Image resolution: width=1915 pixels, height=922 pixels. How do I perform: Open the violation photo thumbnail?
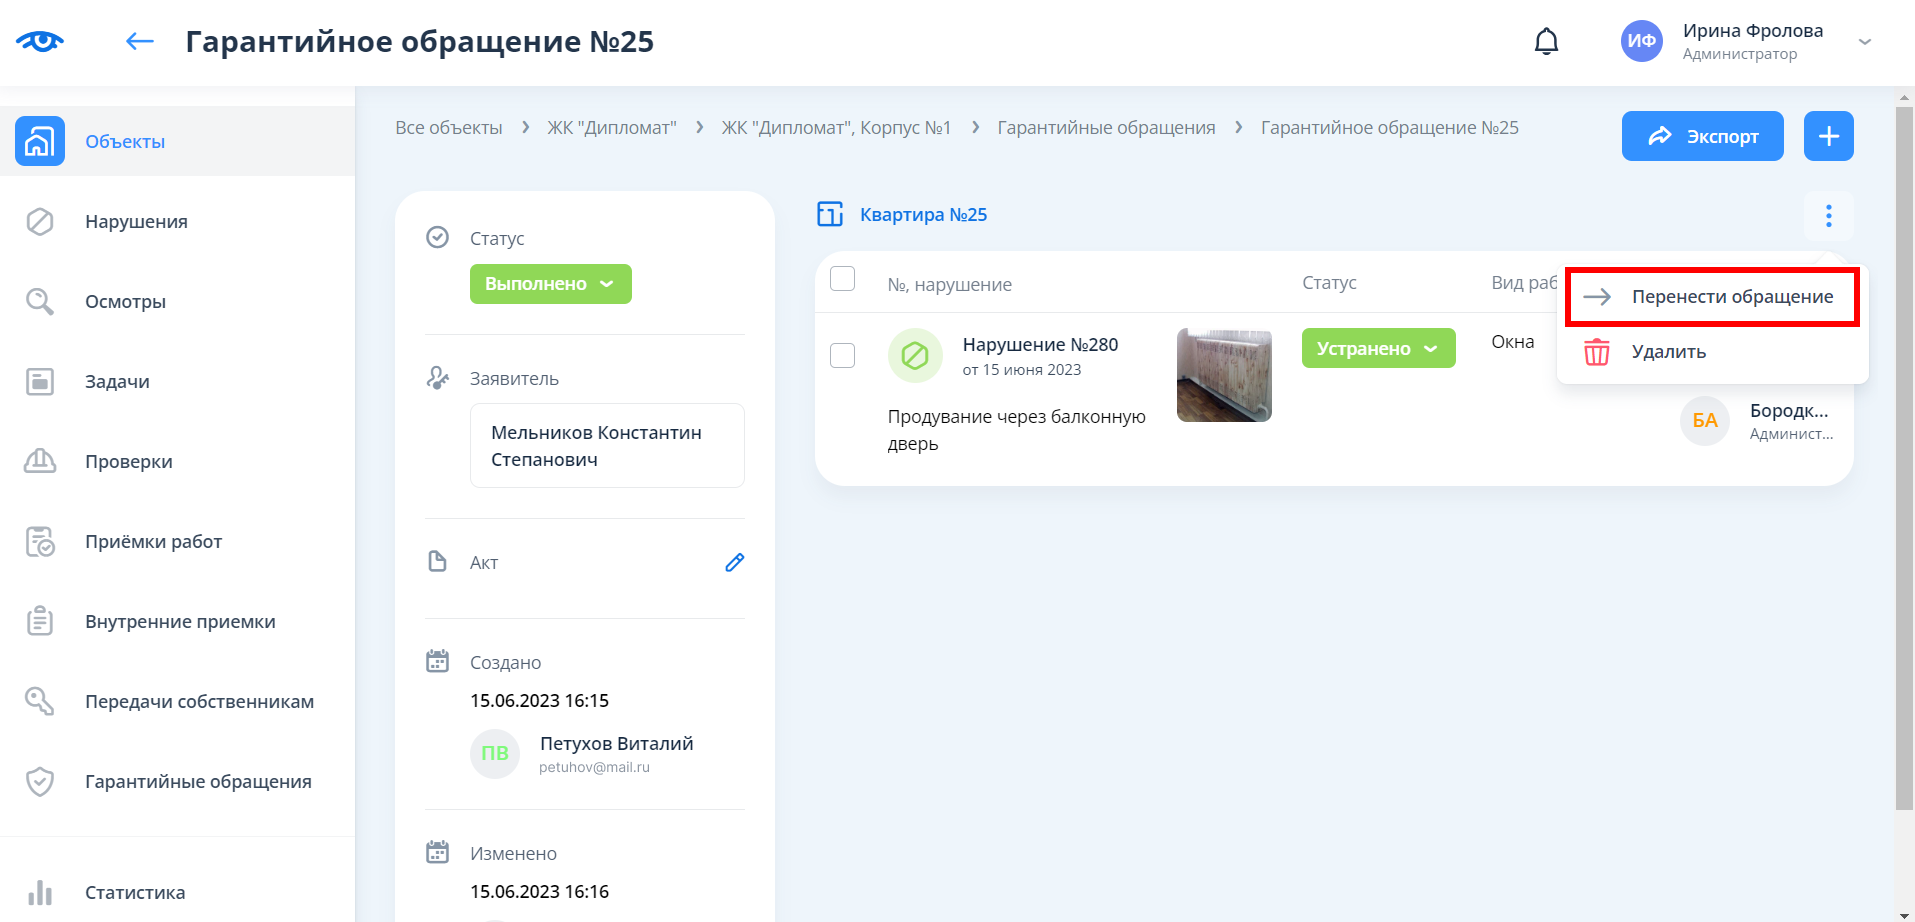click(1224, 375)
